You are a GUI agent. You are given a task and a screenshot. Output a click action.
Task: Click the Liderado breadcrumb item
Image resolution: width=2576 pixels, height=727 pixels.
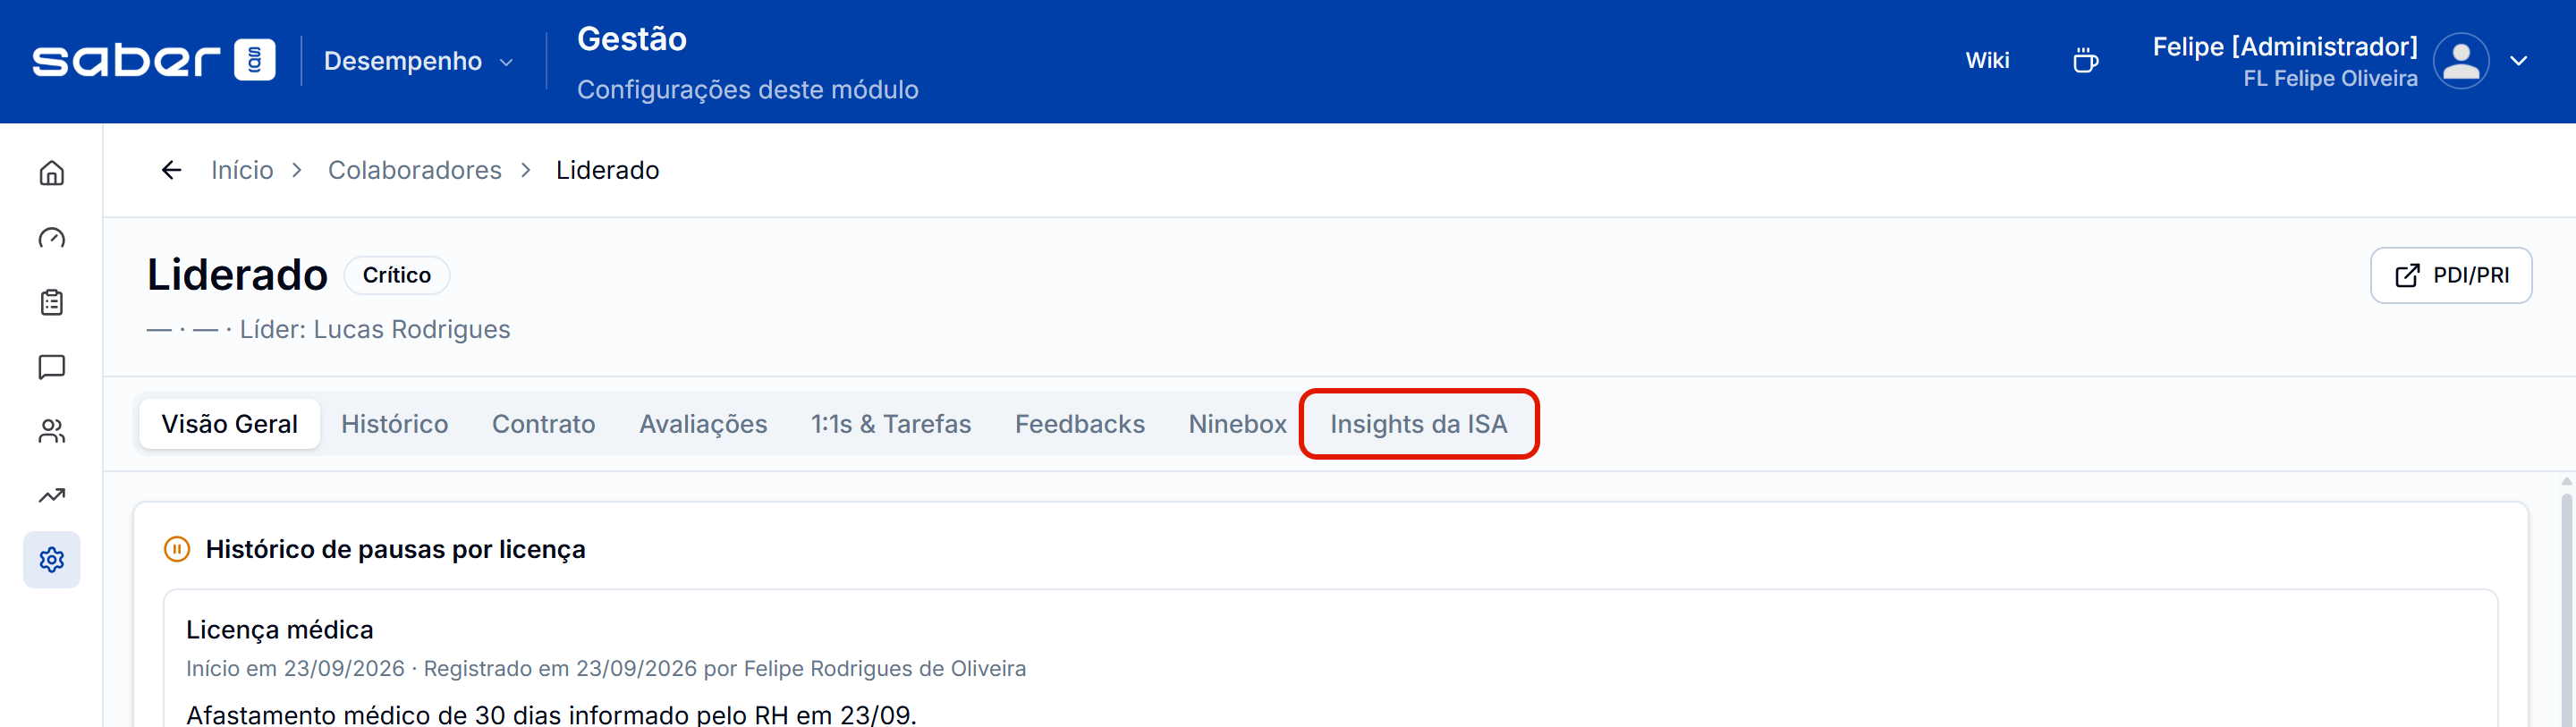point(608,170)
